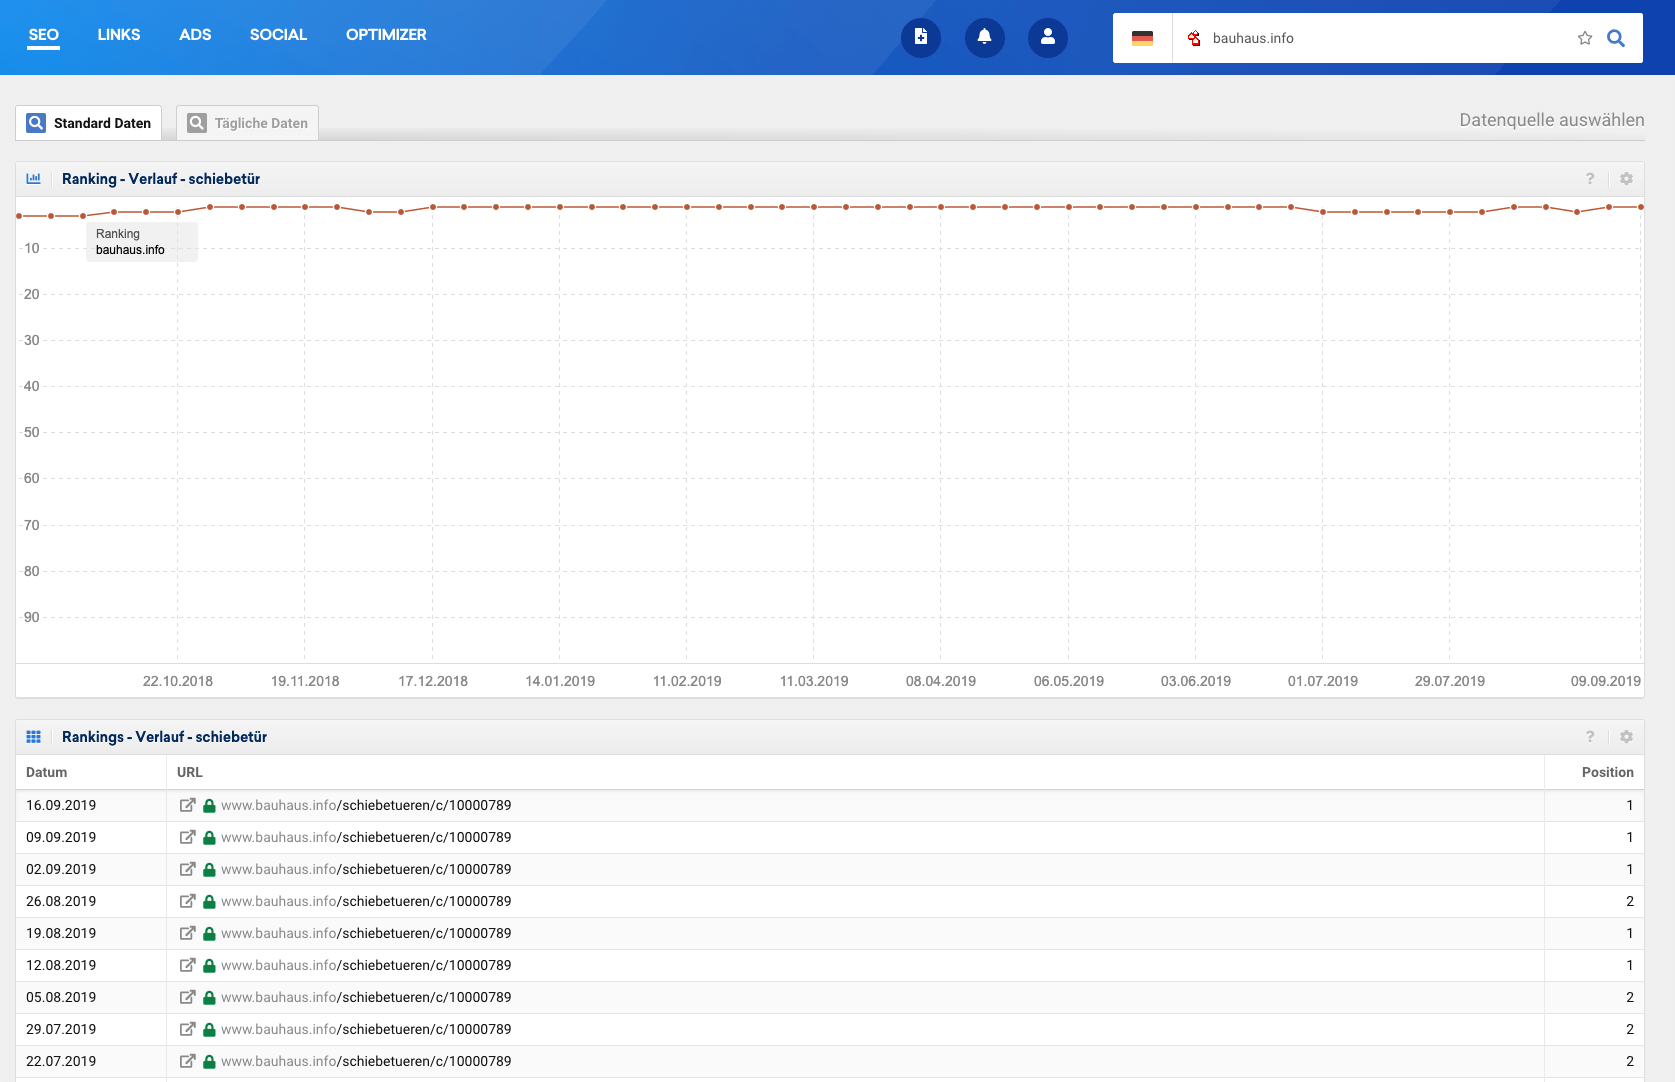Image resolution: width=1675 pixels, height=1082 pixels.
Task: Click the green lock icon in 05.08.2019 row
Action: click(209, 997)
